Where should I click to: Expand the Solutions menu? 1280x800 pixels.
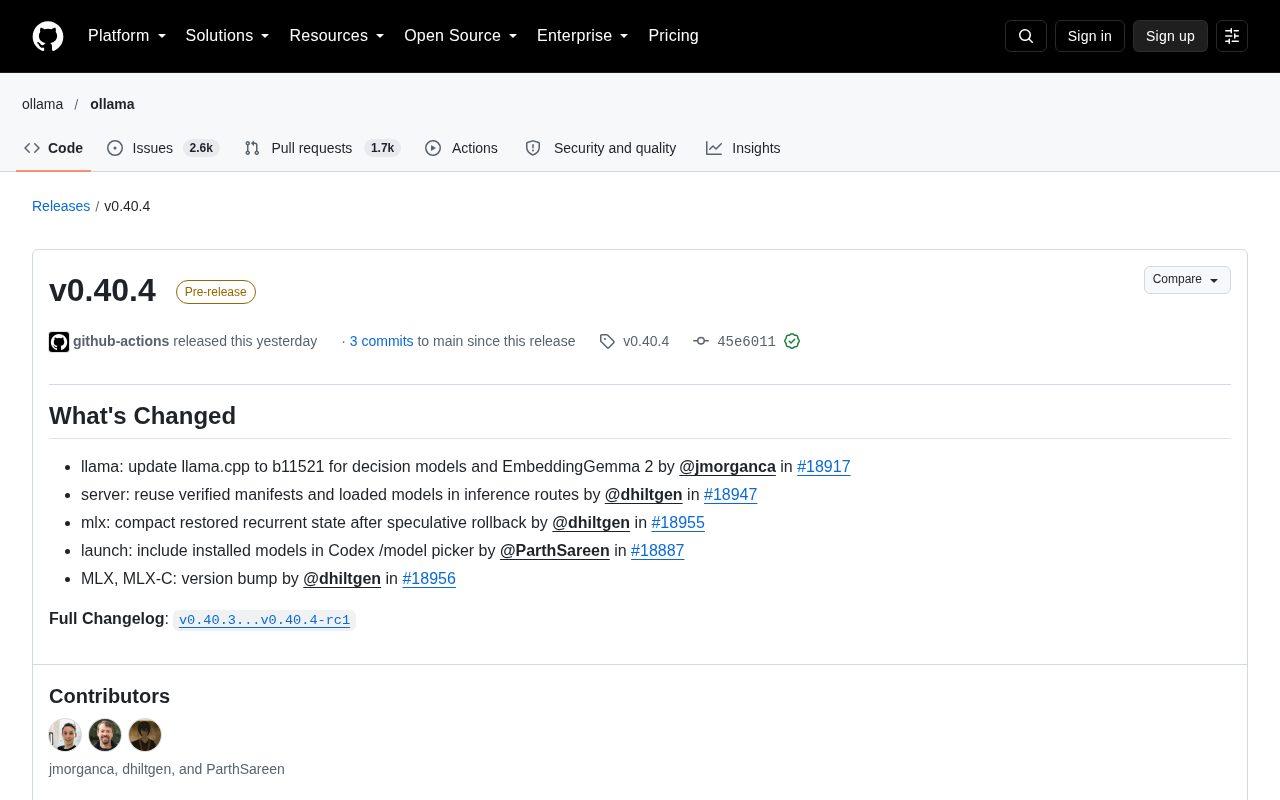point(228,36)
